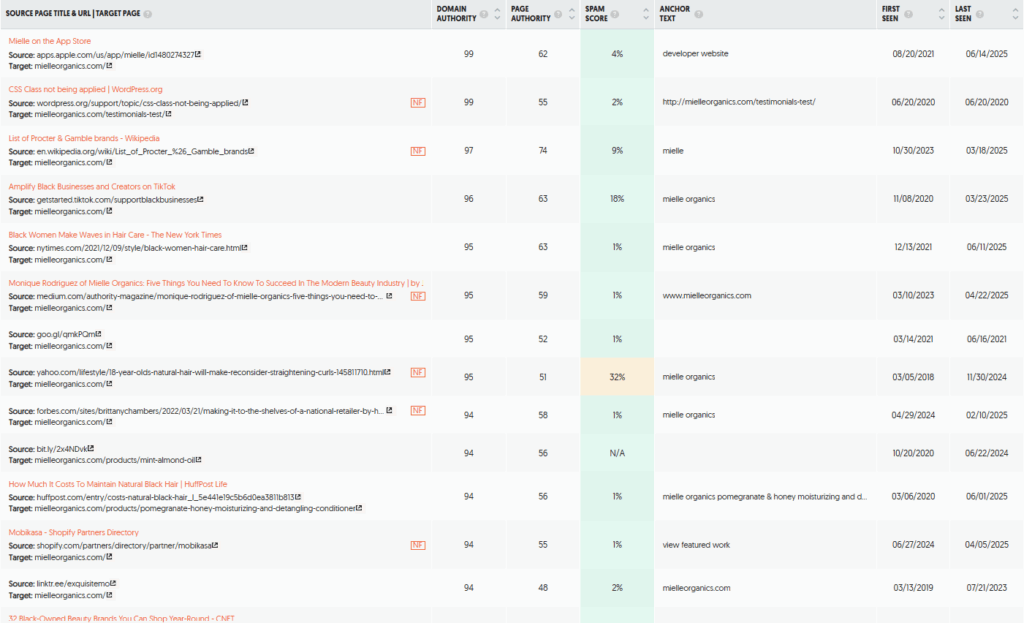
Task: Click NF badge on Shopify Partners row
Action: [418, 545]
